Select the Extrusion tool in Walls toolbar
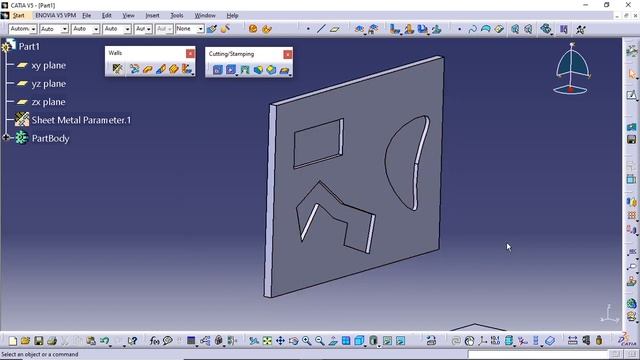640x360 pixels. tap(173, 69)
